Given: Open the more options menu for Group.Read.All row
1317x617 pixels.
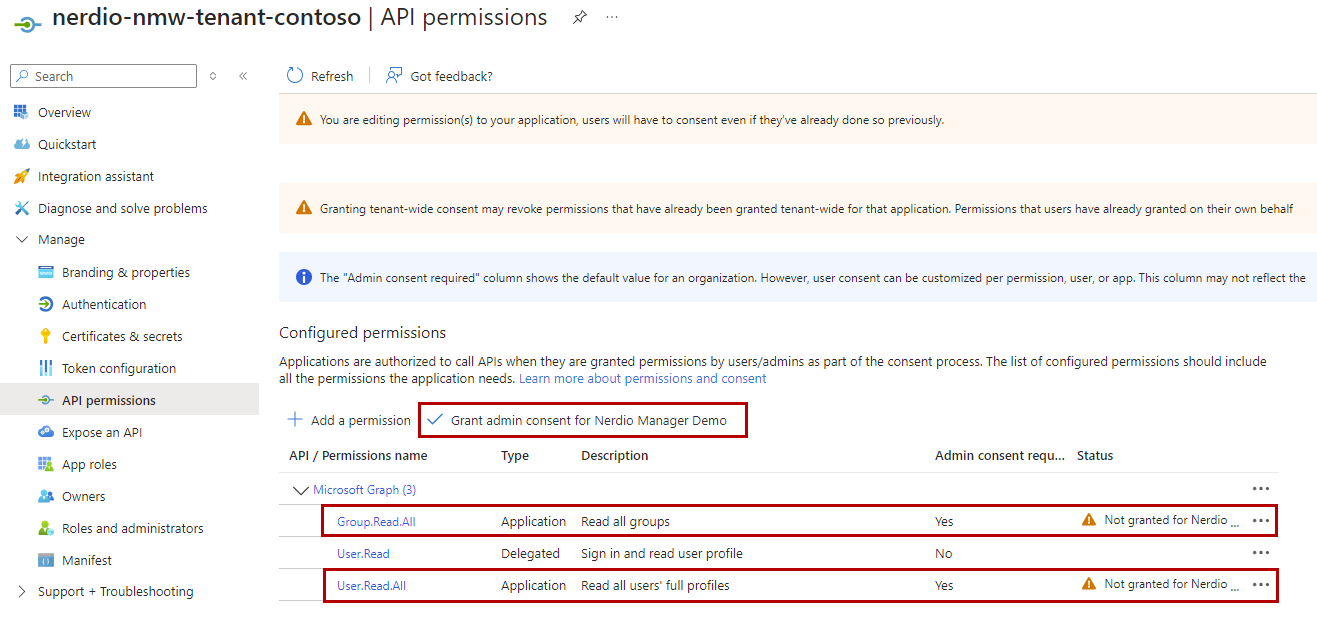Looking at the screenshot, I should click(x=1261, y=521).
